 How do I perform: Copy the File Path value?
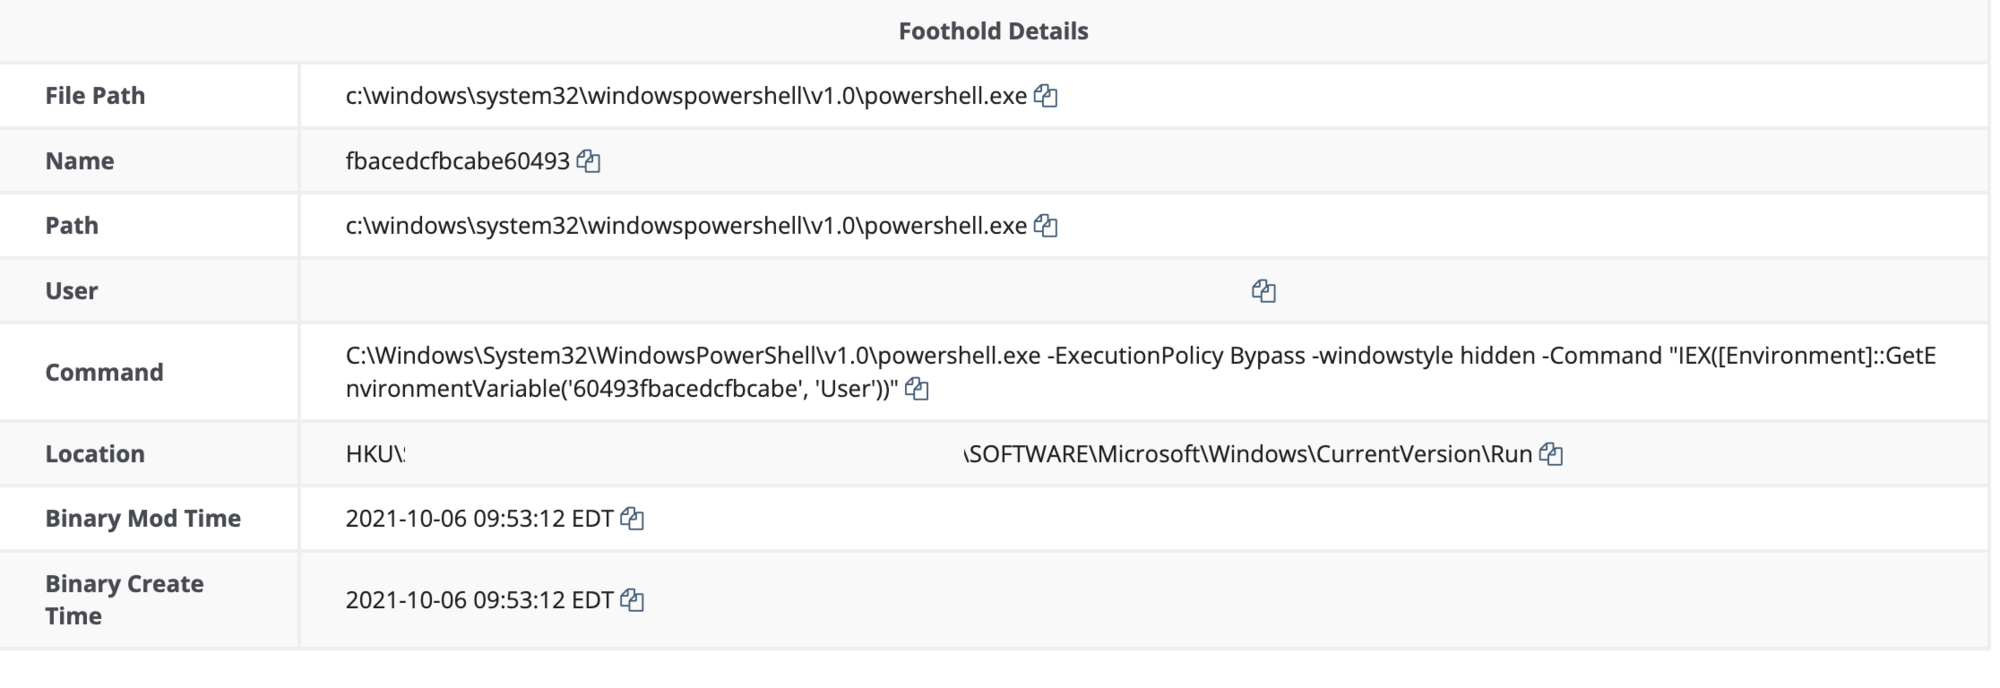[x=1046, y=96]
